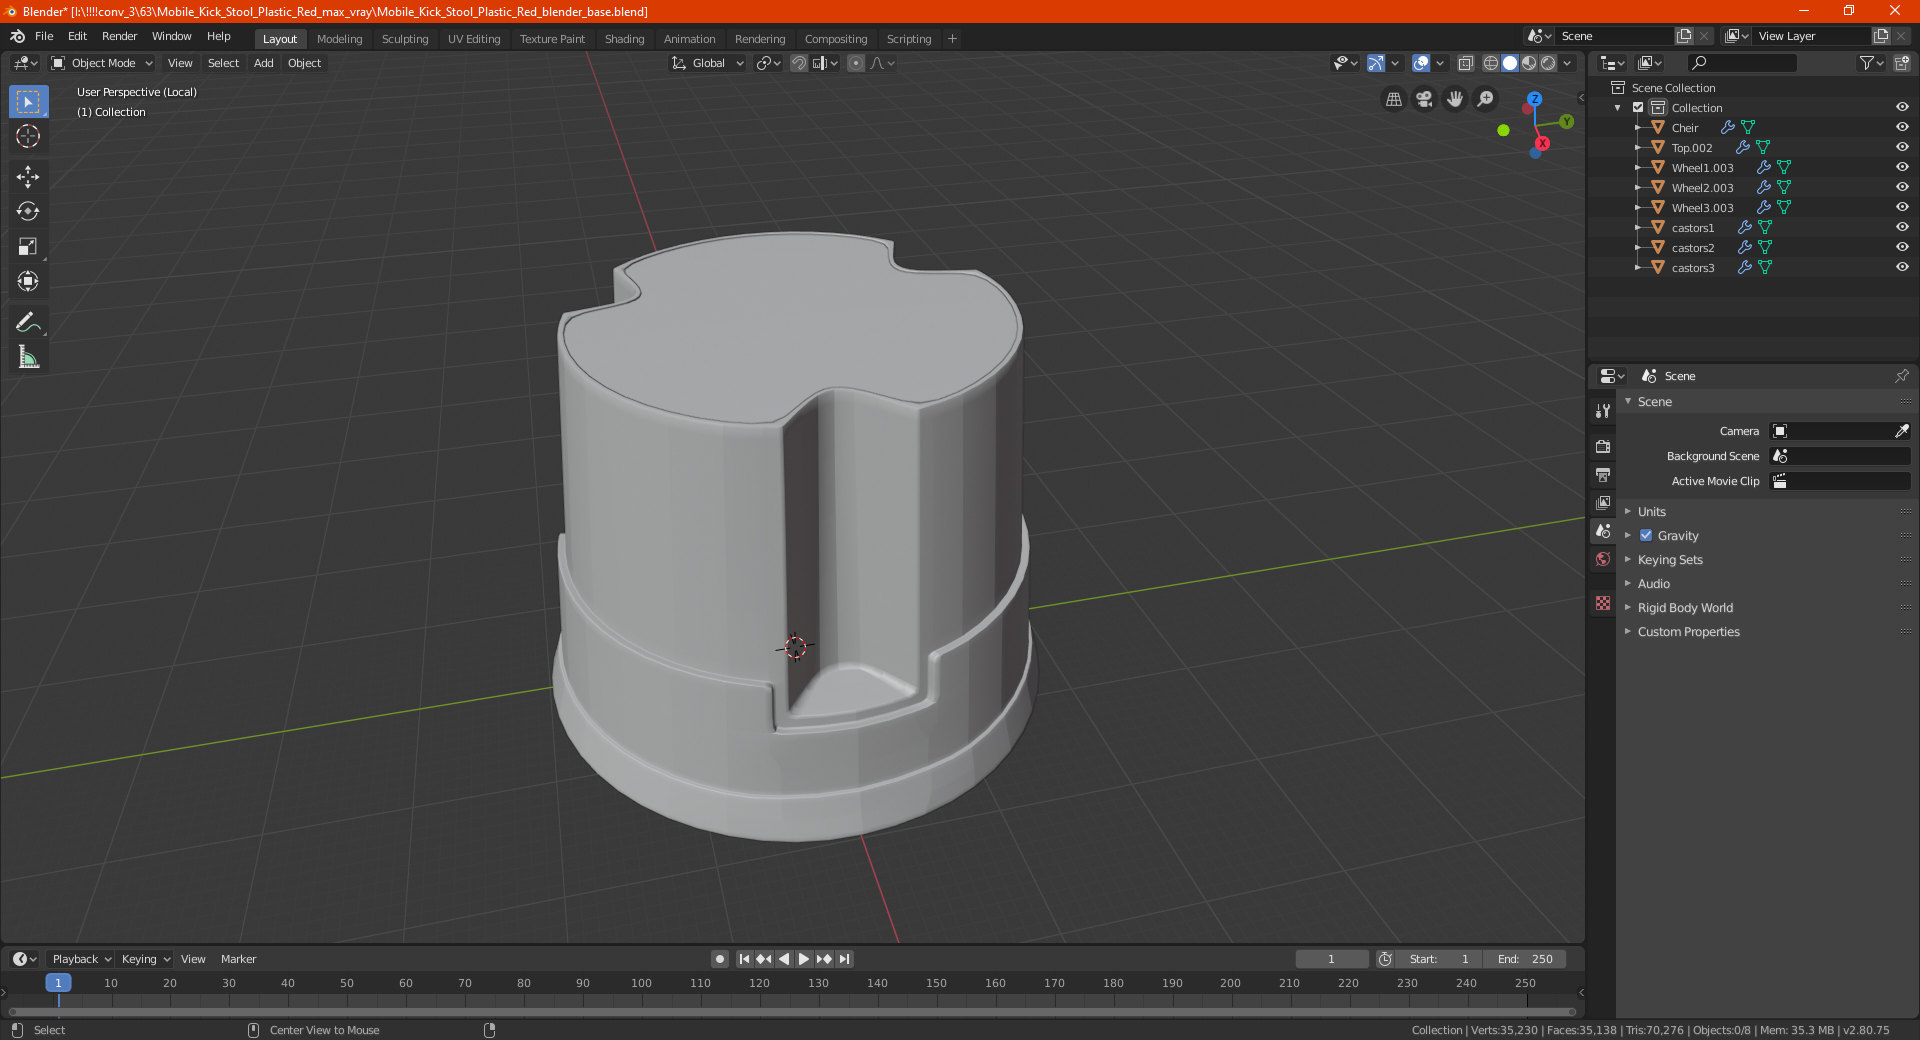Open the World properties tab icon
Image resolution: width=1920 pixels, height=1040 pixels.
(x=1603, y=559)
